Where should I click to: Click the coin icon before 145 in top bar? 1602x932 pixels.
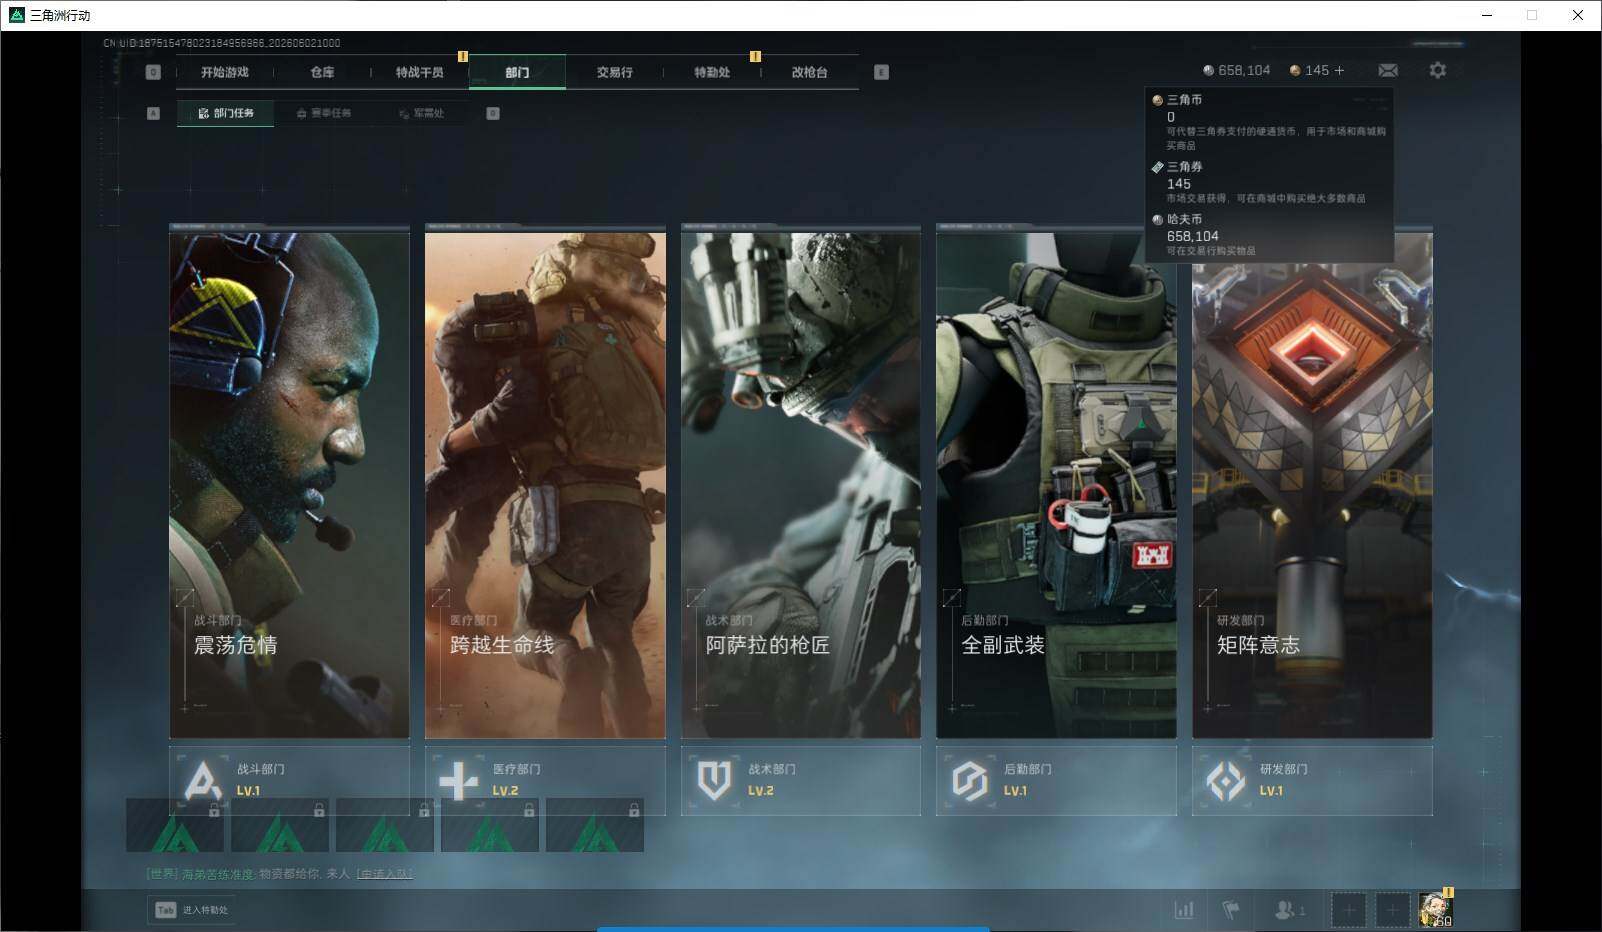pyautogui.click(x=1295, y=70)
